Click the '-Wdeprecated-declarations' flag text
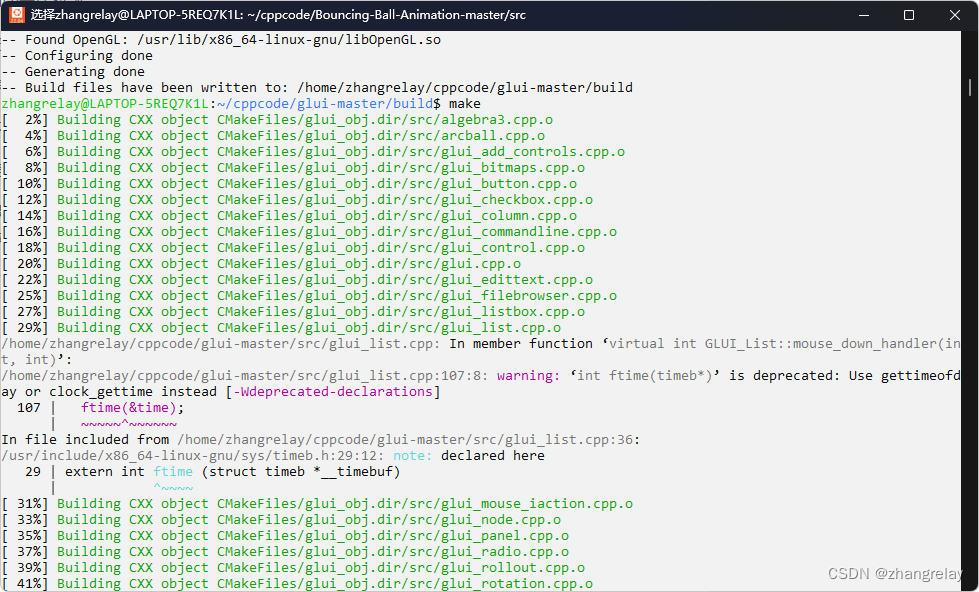This screenshot has width=979, height=592. tap(333, 392)
